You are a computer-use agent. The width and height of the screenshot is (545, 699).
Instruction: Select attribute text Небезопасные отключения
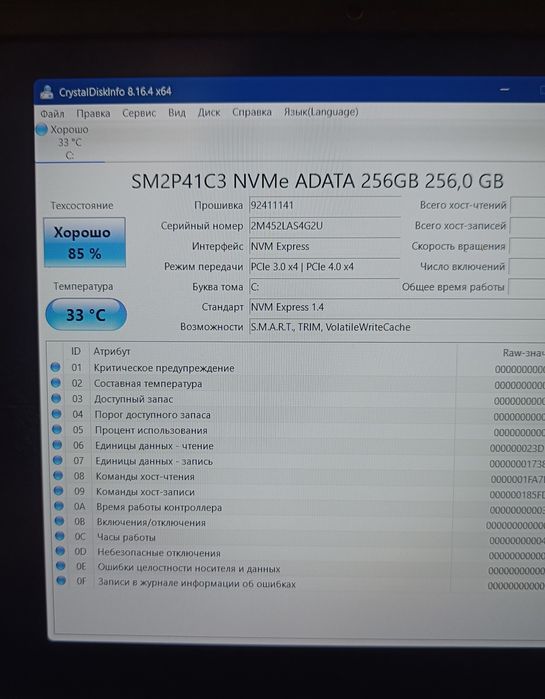(159, 553)
